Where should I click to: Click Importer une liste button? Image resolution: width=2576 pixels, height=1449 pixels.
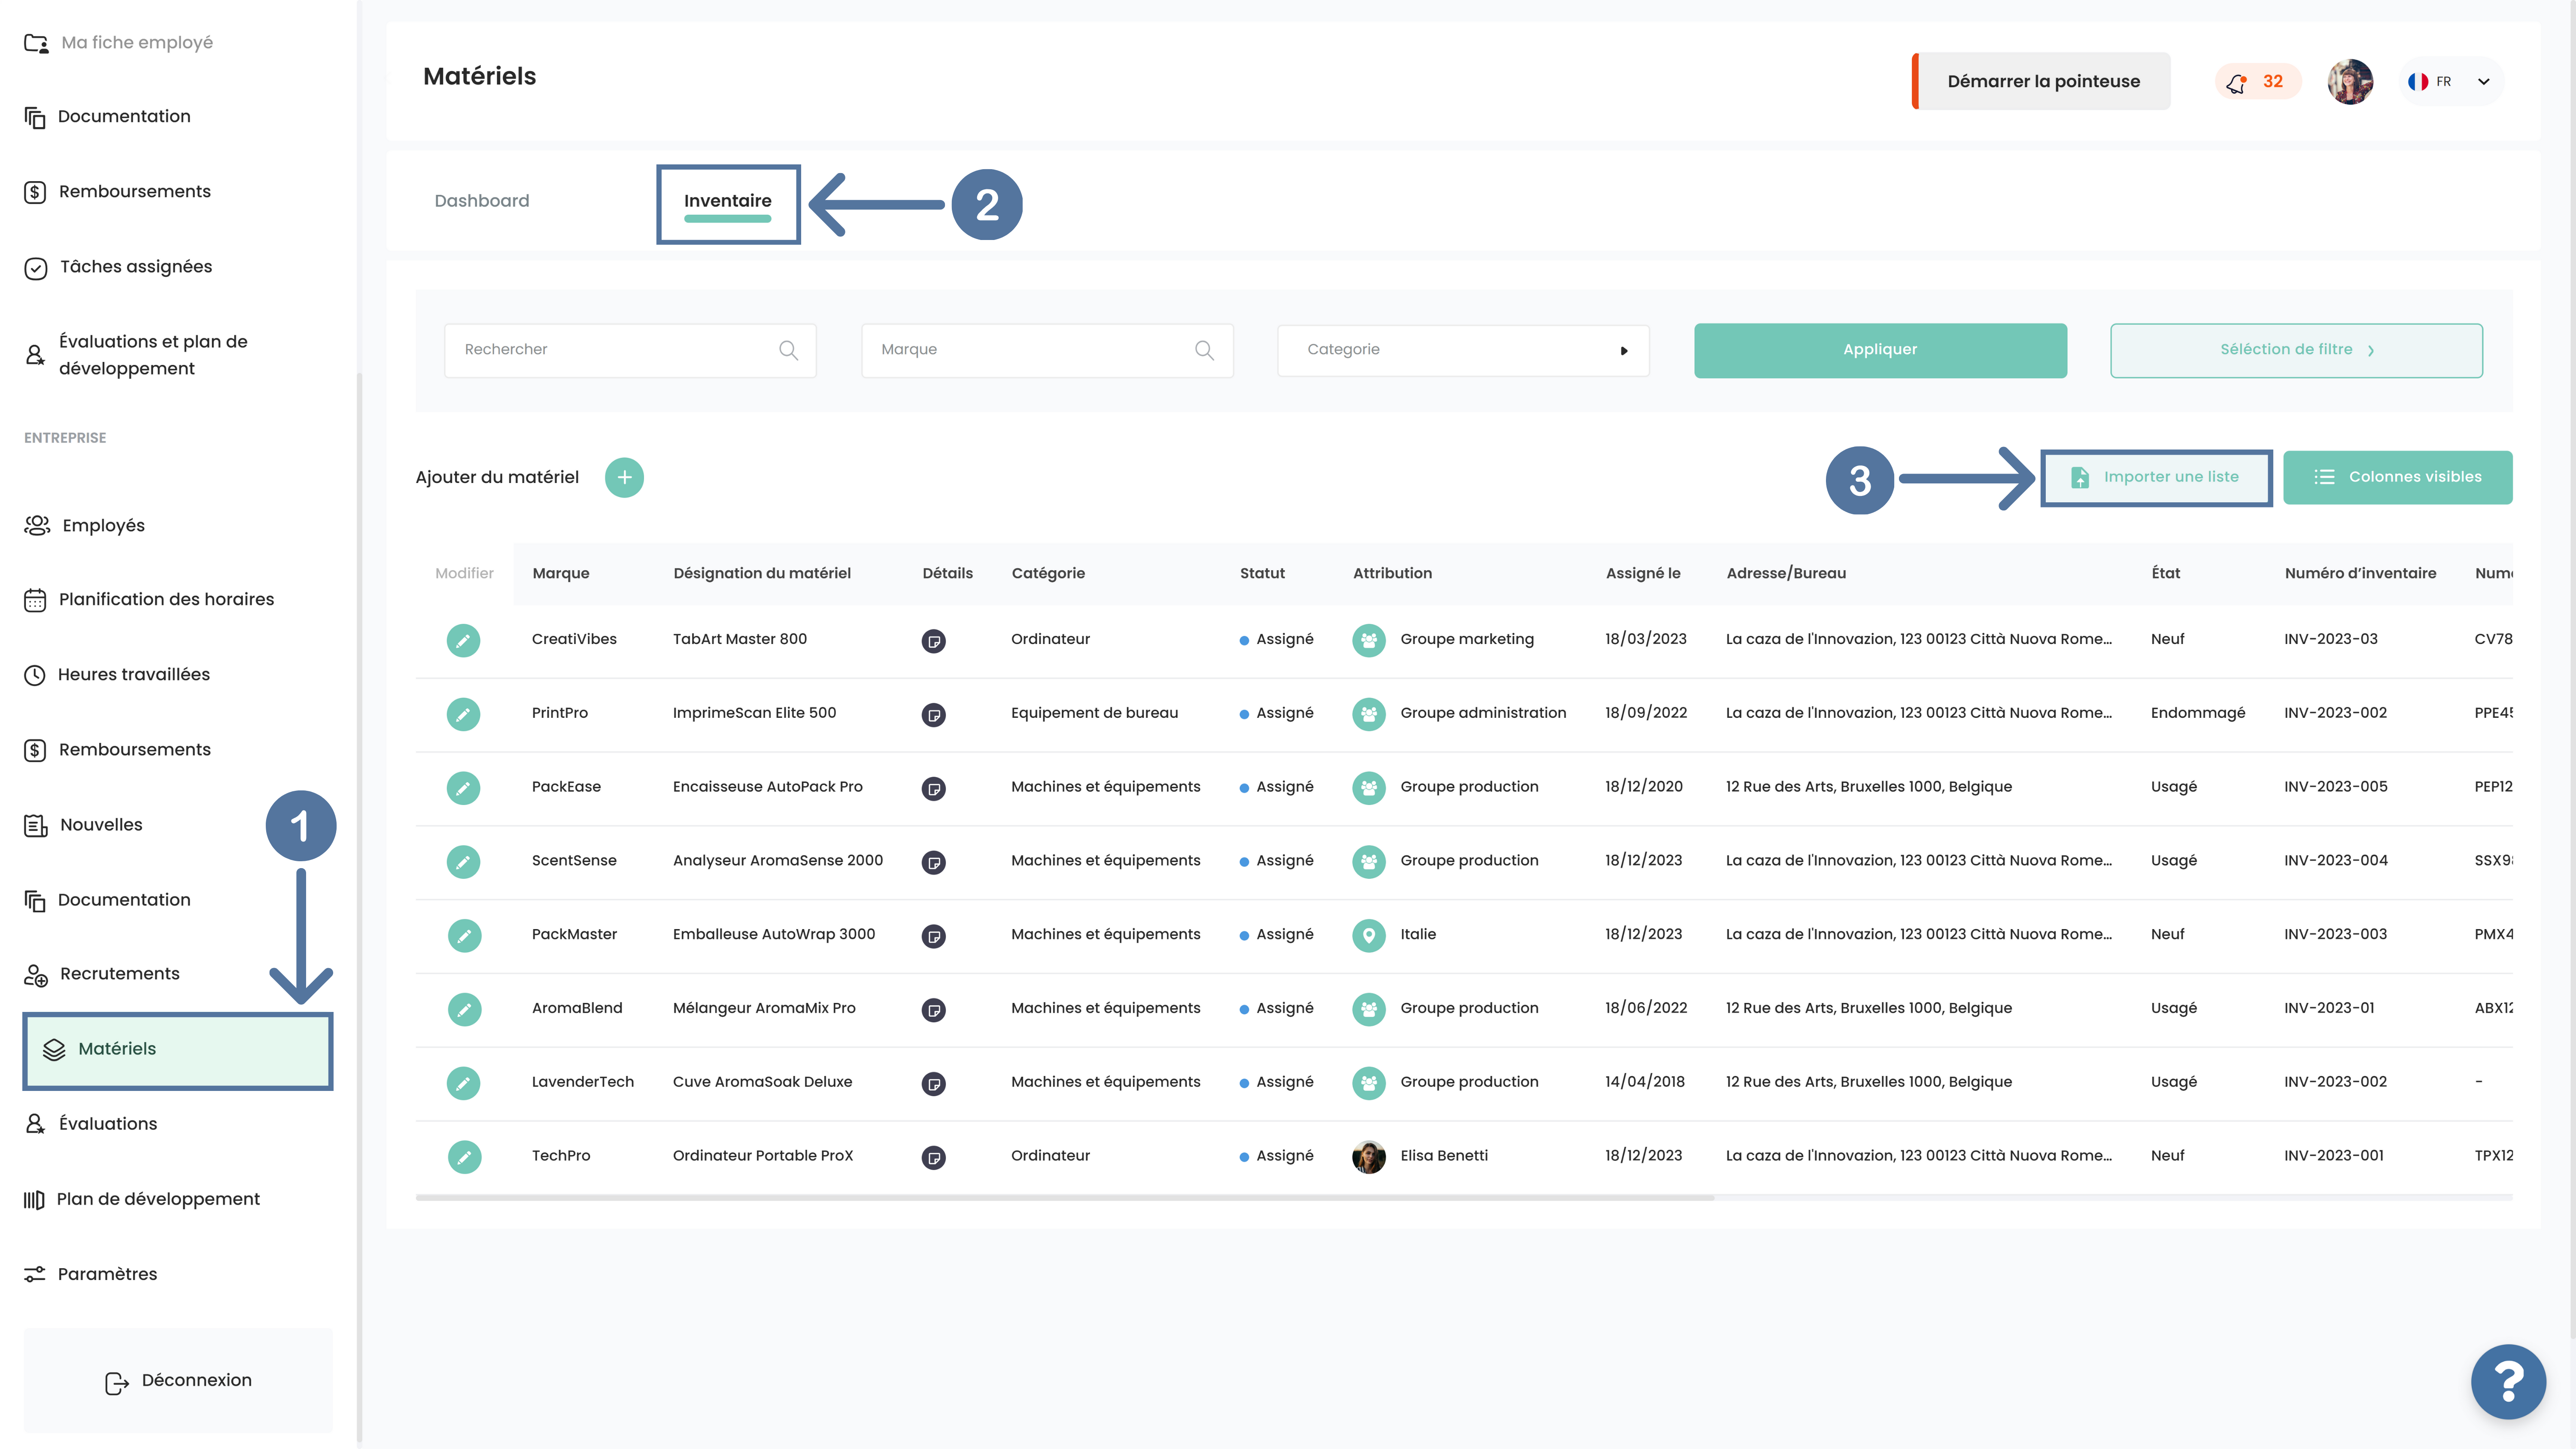(x=2156, y=477)
